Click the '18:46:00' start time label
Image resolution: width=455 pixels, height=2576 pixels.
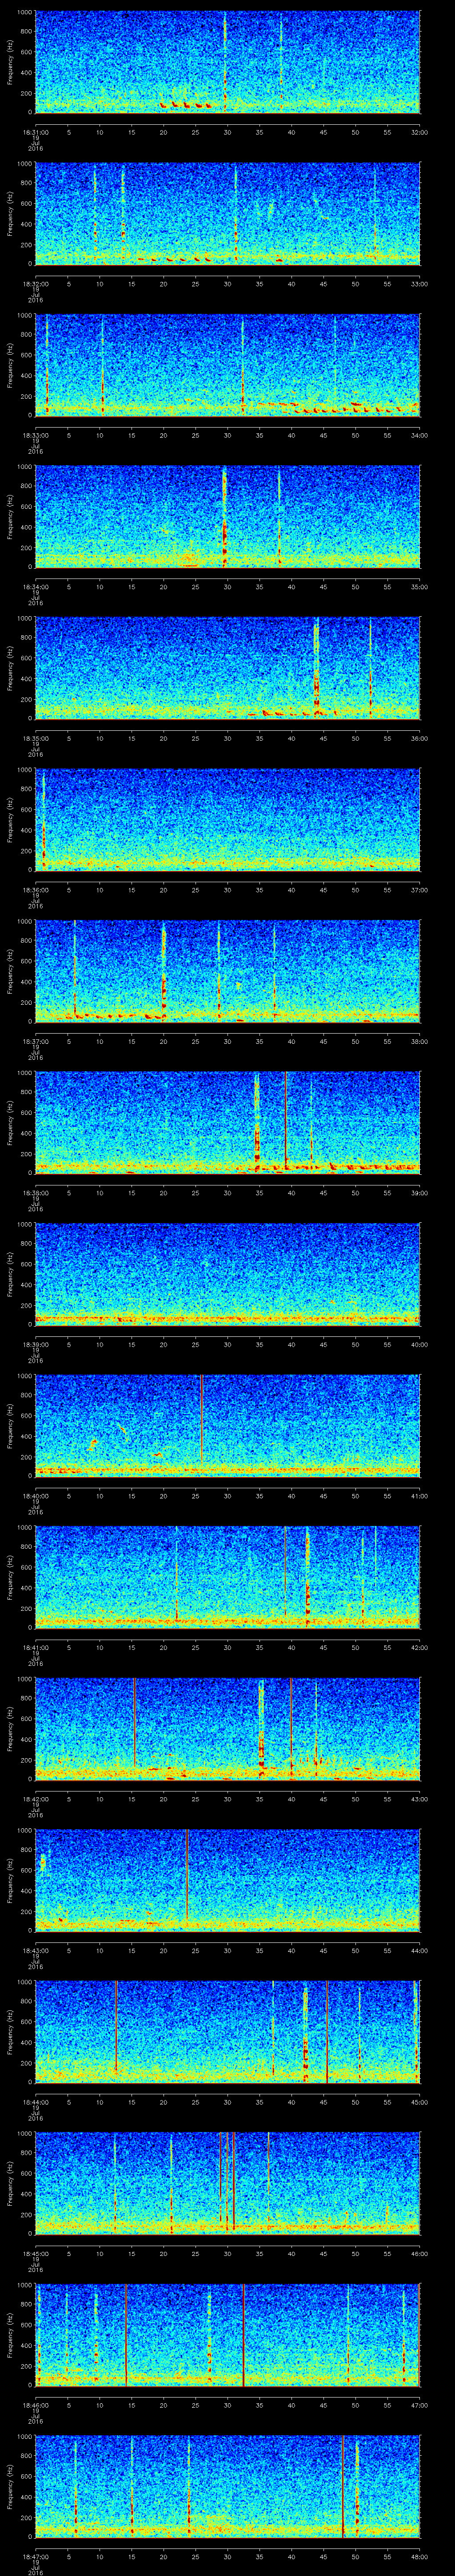35,2405
